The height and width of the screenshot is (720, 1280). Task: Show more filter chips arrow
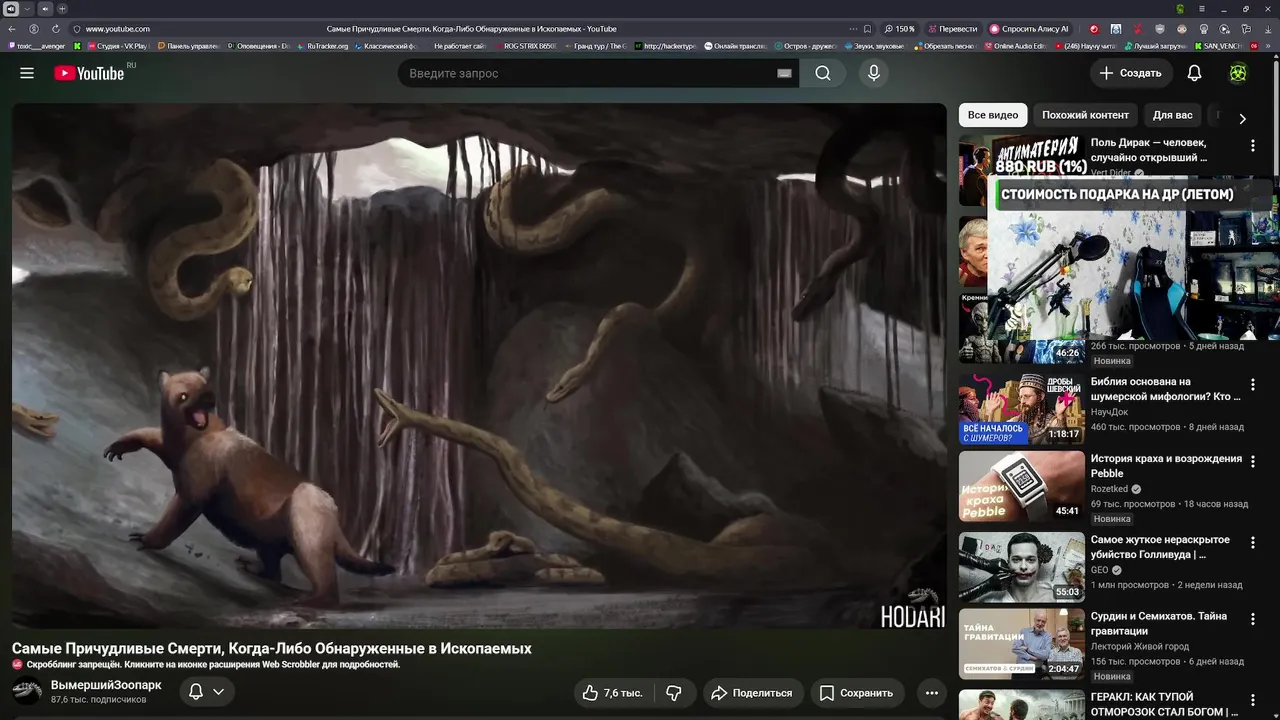[1242, 118]
